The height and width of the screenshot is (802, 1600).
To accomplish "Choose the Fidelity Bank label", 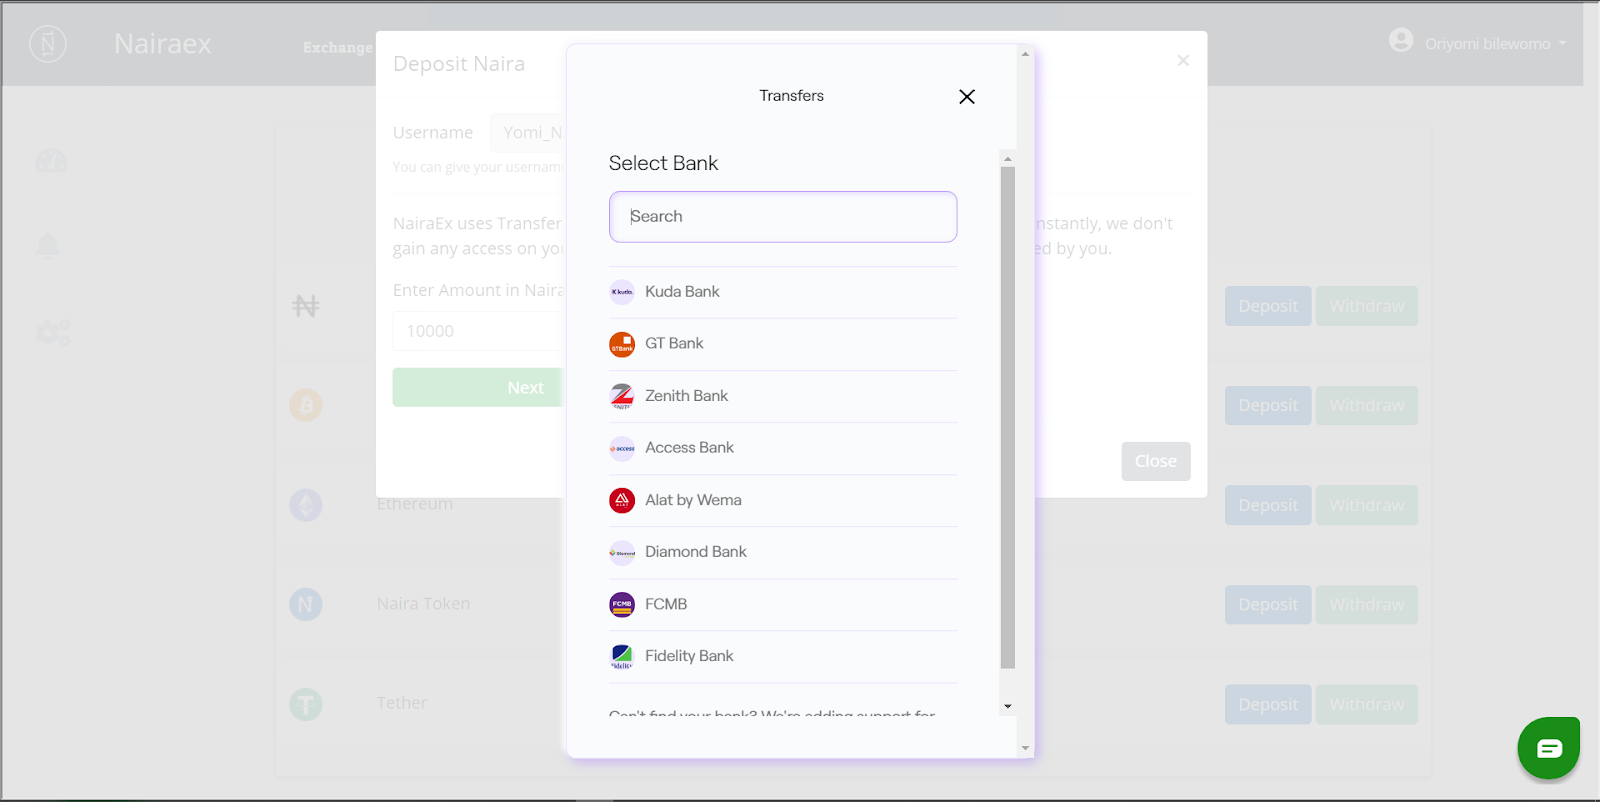I will 689,656.
